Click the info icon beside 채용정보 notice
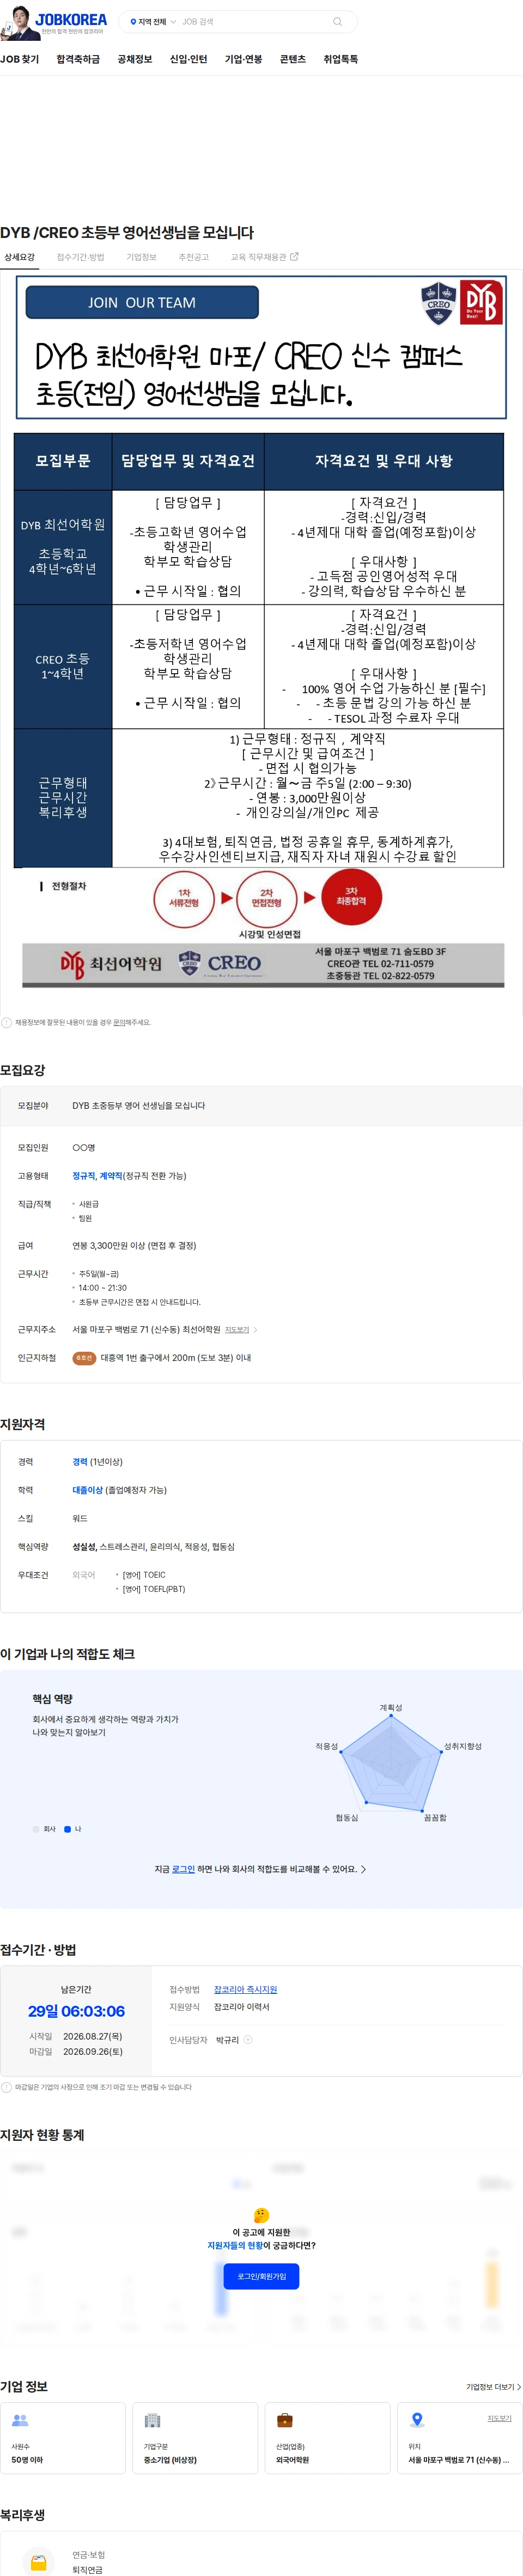 tap(6, 1022)
